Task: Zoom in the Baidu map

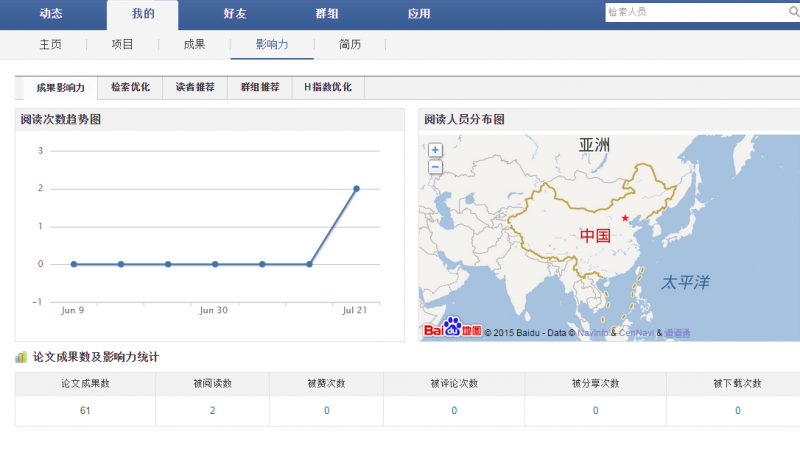Action: coord(435,150)
